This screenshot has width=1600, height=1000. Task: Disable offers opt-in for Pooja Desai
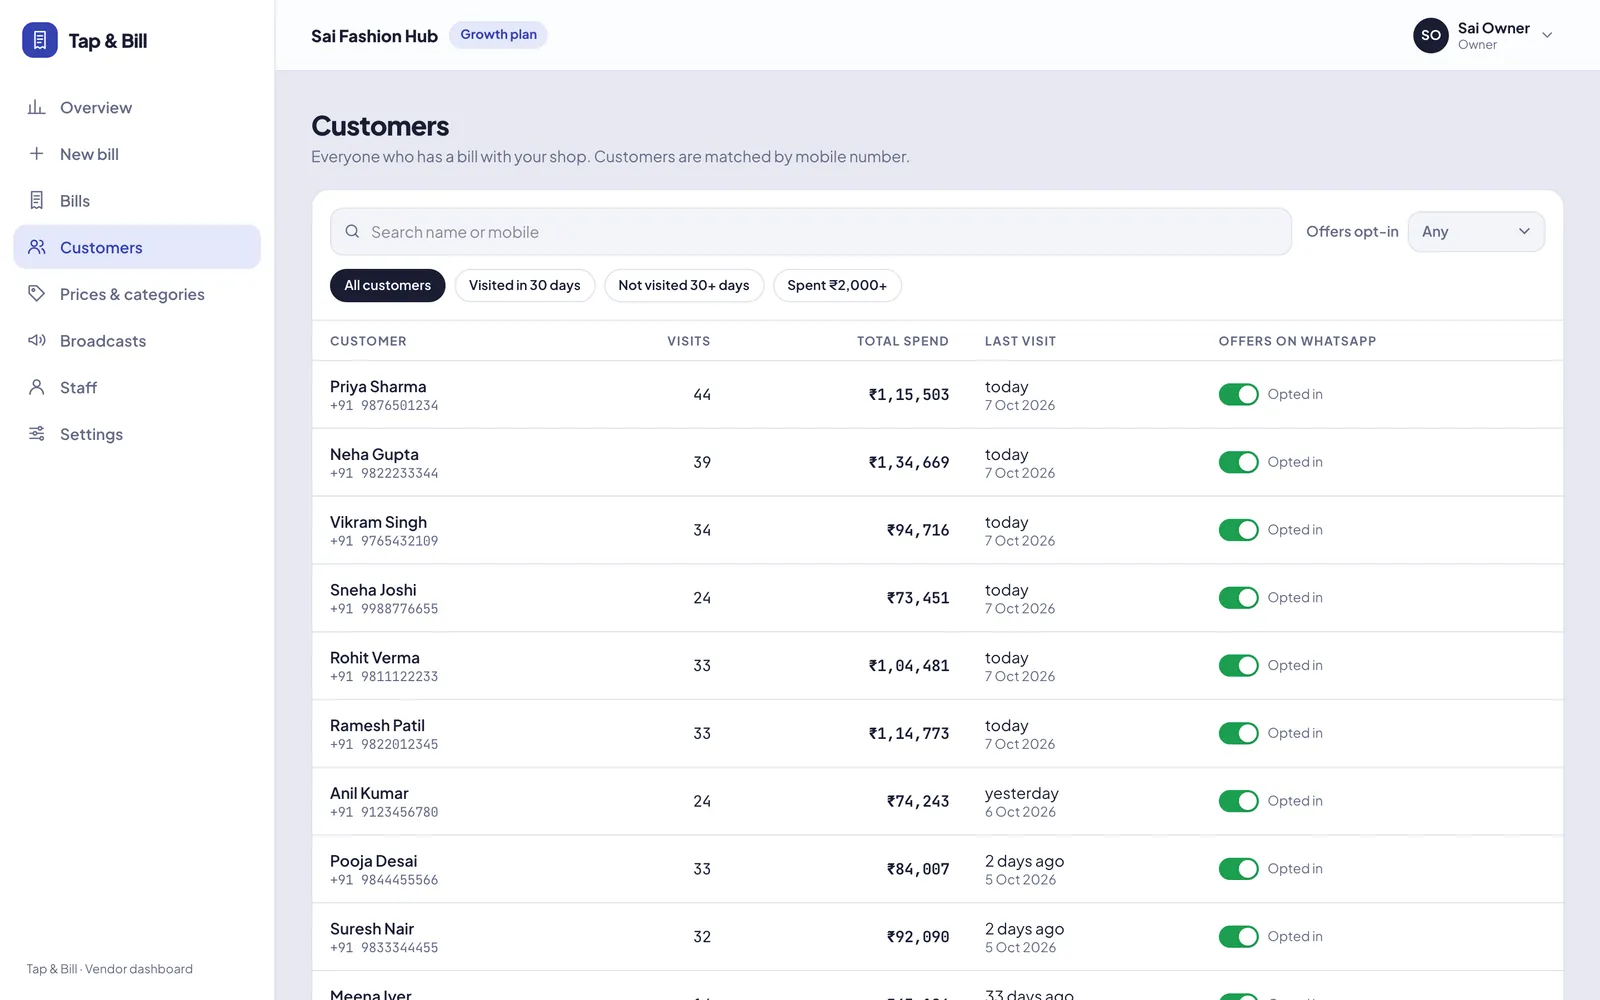point(1238,869)
